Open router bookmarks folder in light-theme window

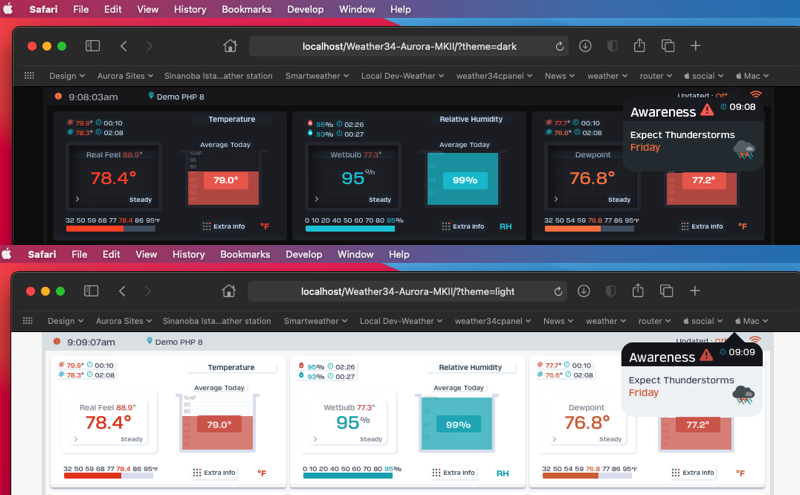point(654,321)
